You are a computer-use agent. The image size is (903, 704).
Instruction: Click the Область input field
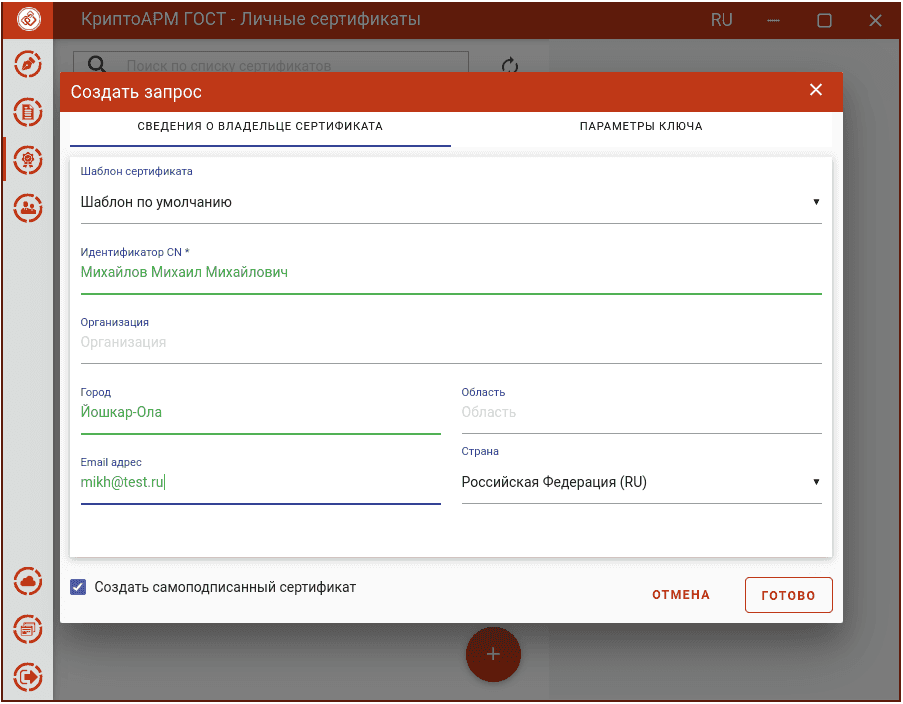642,412
